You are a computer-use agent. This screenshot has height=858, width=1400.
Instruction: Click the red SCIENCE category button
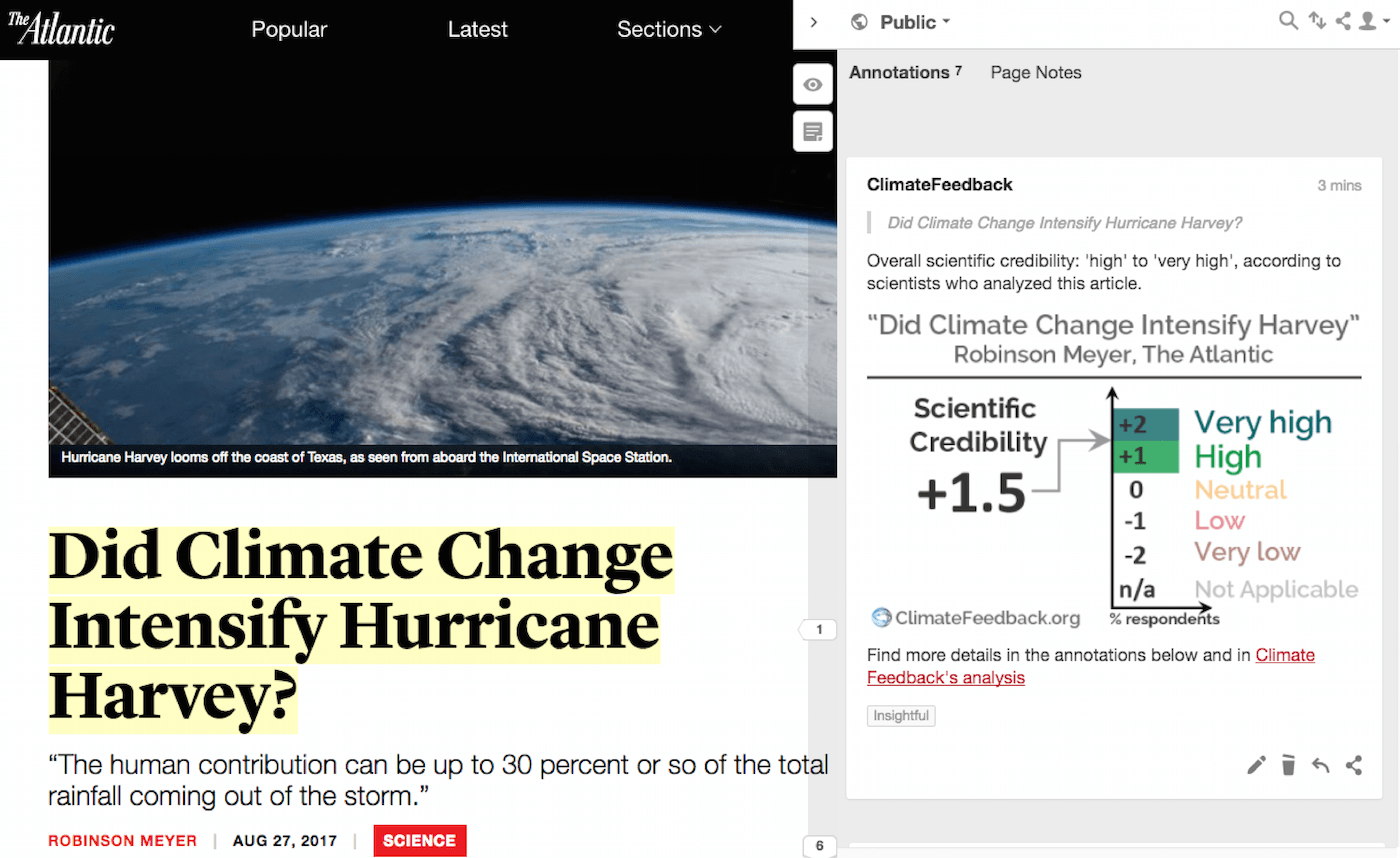click(420, 840)
